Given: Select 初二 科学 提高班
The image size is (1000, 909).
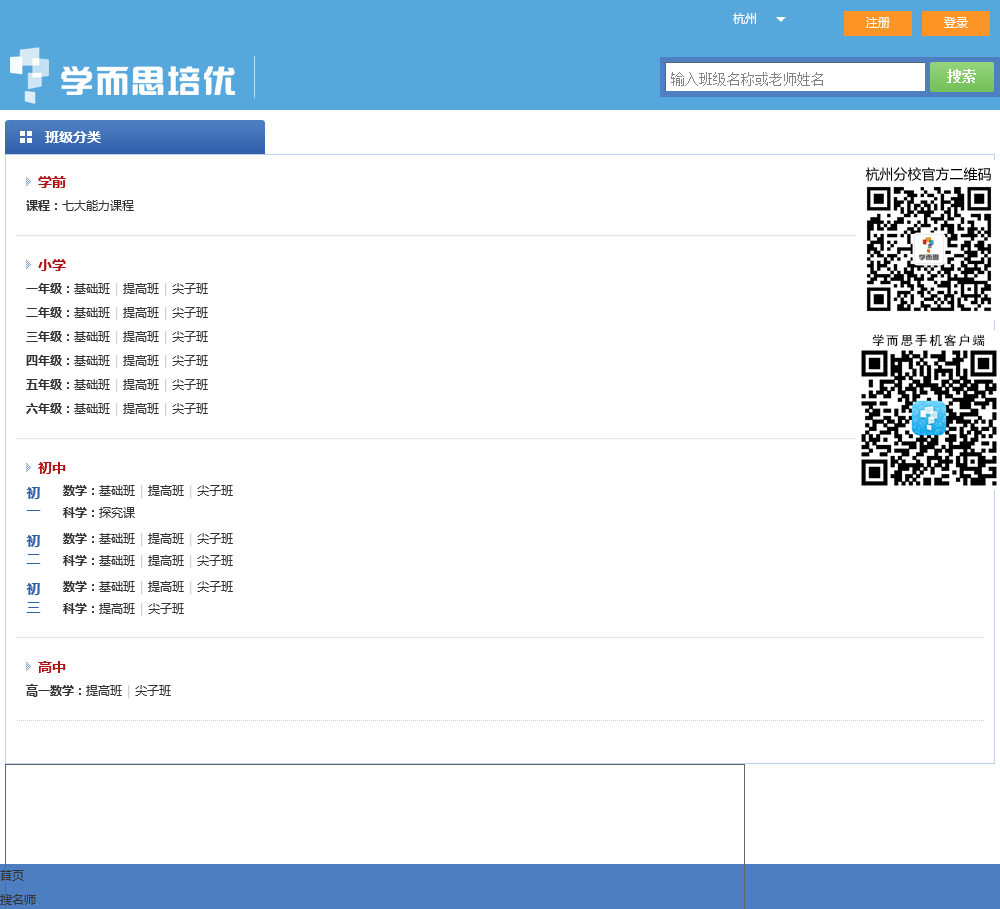Looking at the screenshot, I should point(166,561).
